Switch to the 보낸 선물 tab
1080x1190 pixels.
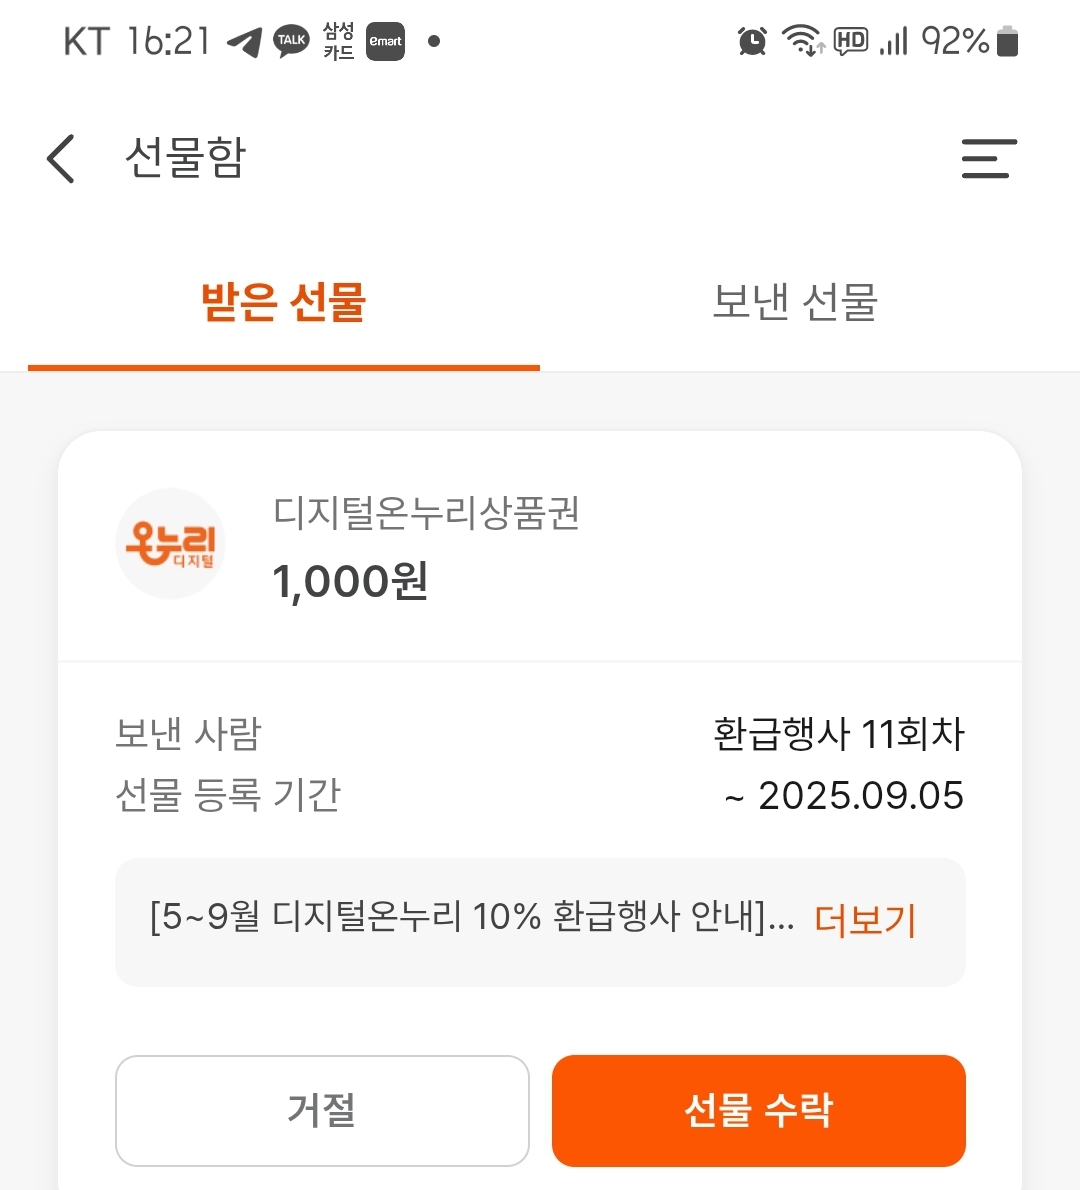[795, 302]
